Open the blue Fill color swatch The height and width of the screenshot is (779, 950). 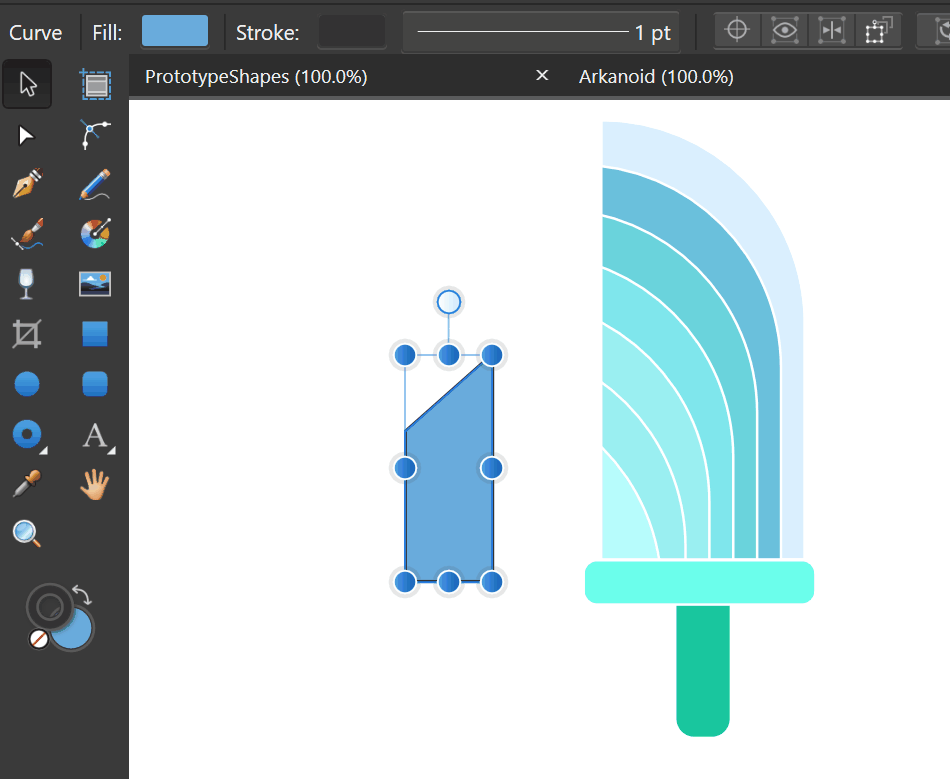(175, 31)
